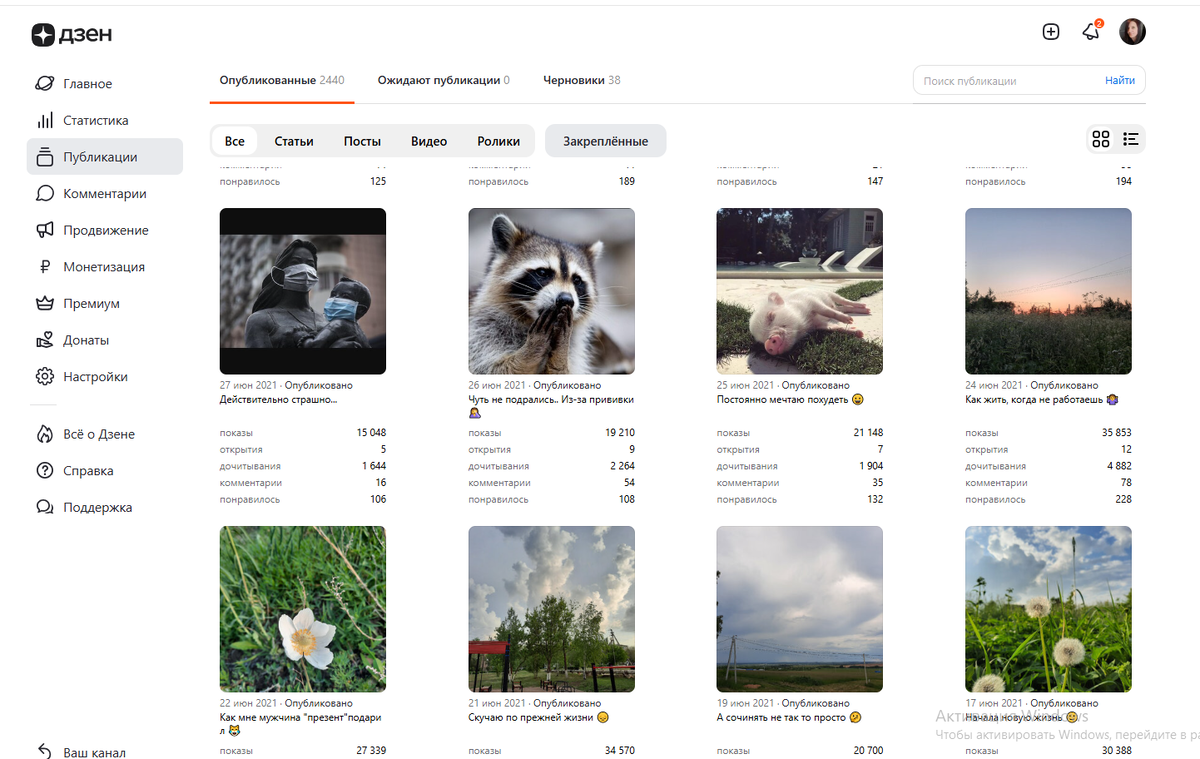Click the Справка question mark icon
Viewport: 1200px width, 759px height.
point(44,471)
